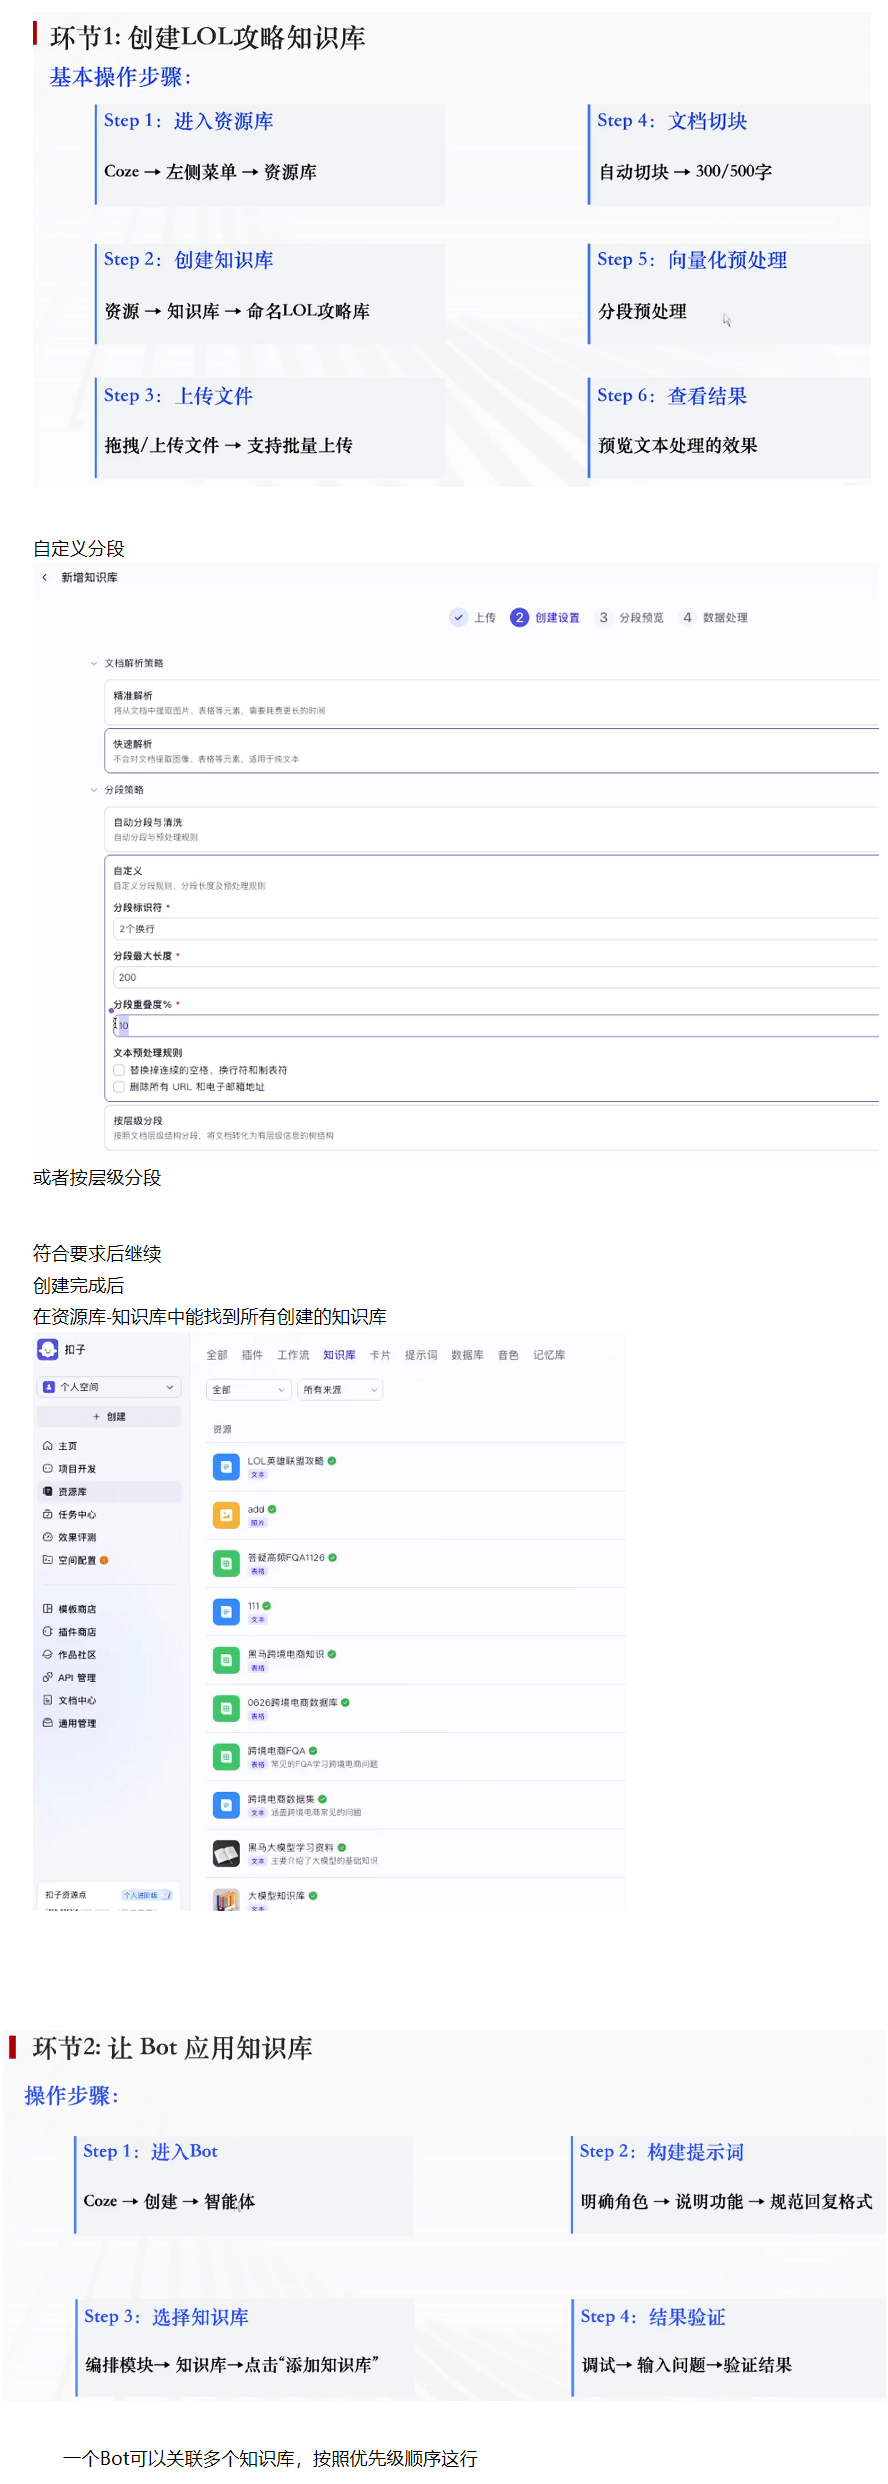Click the back arrow beside 新增知识库
This screenshot has width=888, height=2484.
pyautogui.click(x=44, y=577)
